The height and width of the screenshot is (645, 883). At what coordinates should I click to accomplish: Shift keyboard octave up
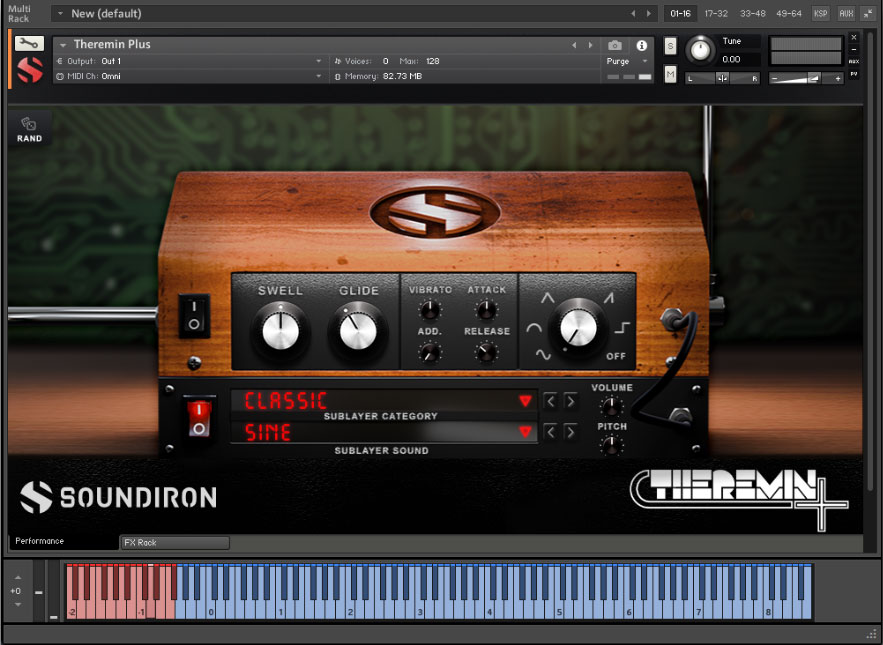(17, 577)
